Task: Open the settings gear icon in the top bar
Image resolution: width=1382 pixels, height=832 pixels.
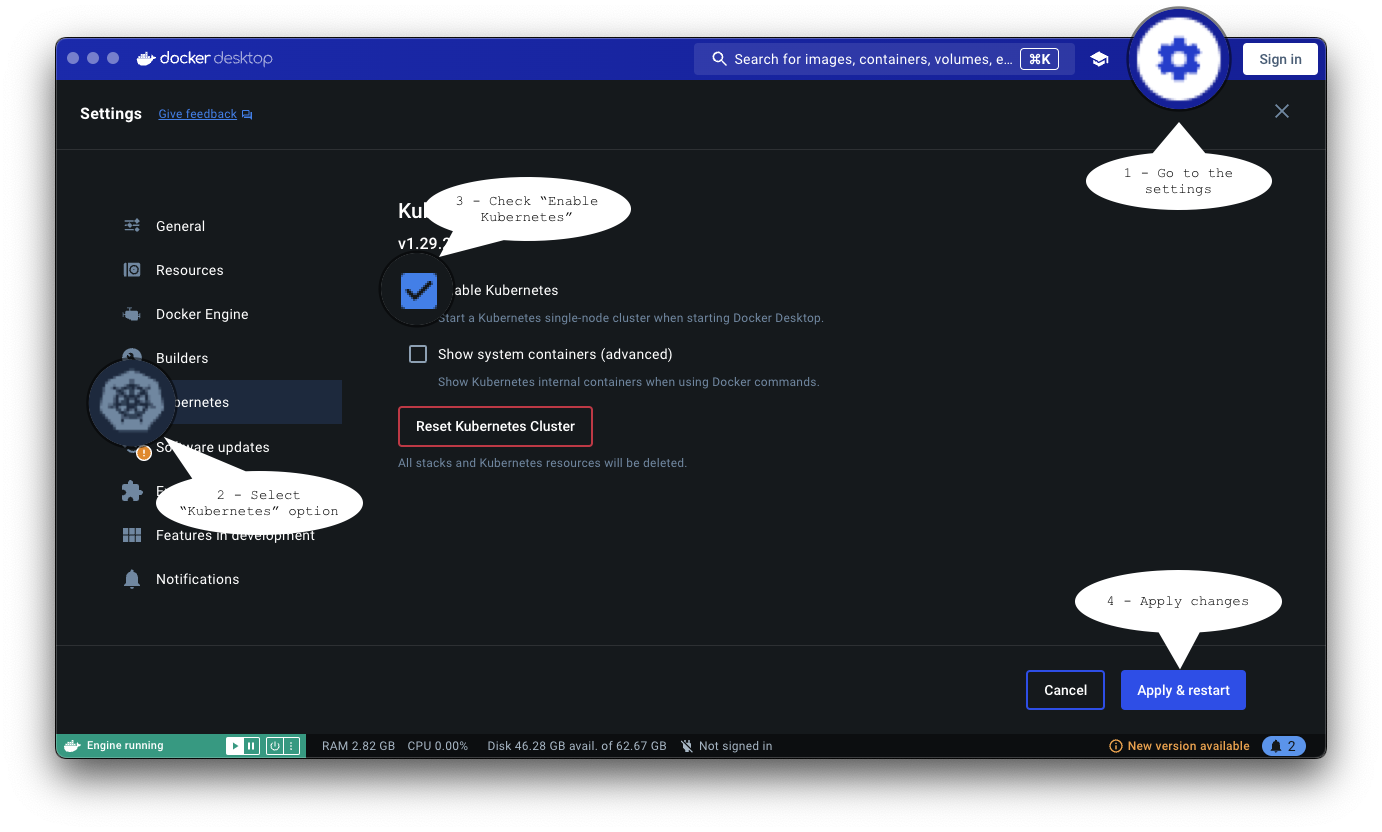Action: (1178, 60)
